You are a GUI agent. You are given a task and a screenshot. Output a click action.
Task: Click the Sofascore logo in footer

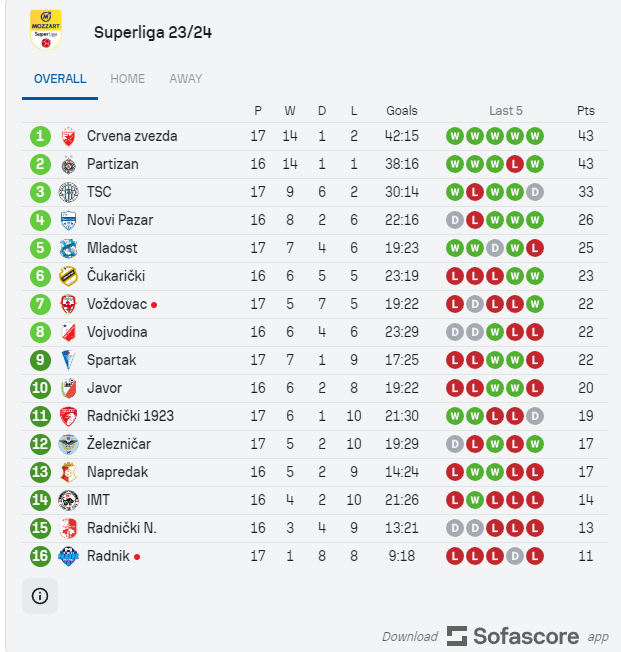[x=512, y=636]
